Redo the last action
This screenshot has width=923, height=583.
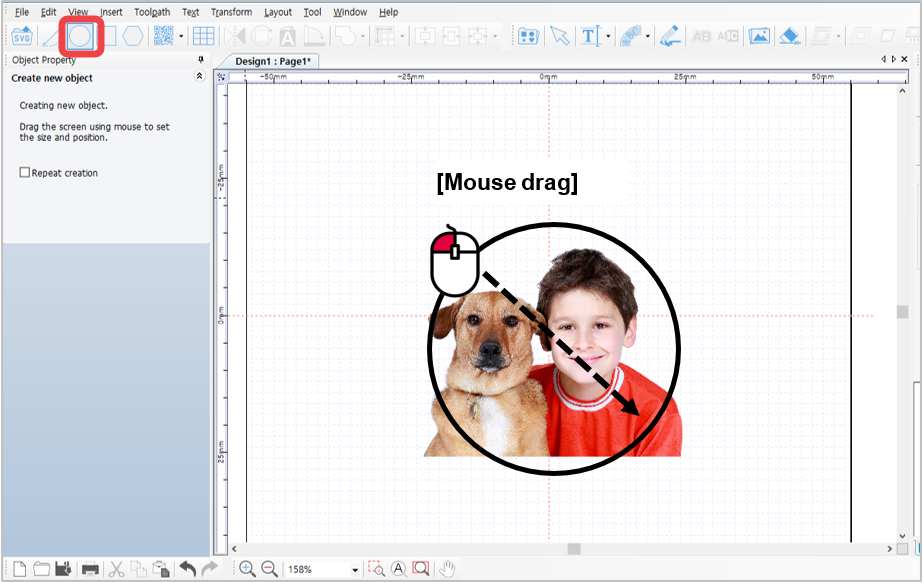210,569
